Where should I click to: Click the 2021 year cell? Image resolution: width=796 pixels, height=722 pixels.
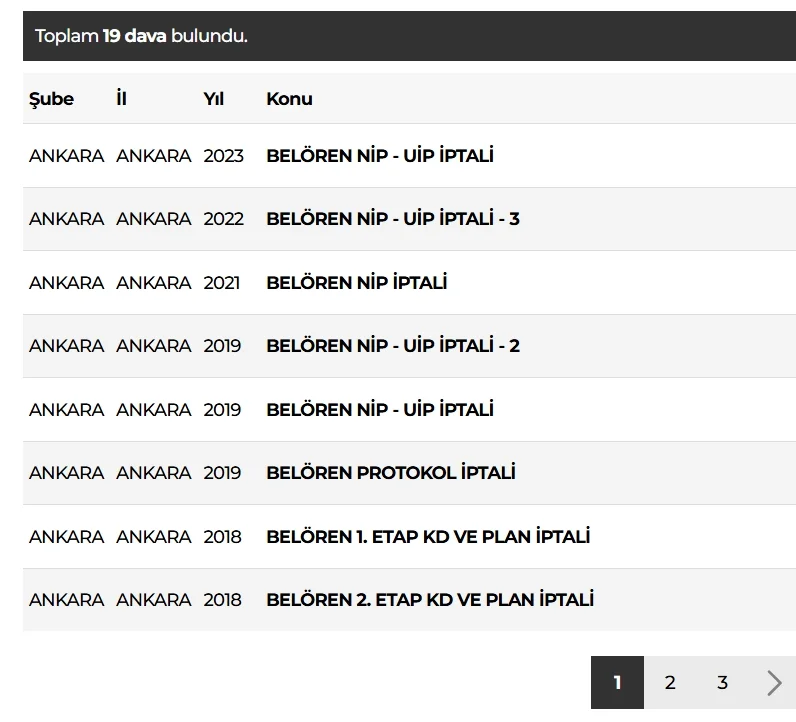point(222,283)
